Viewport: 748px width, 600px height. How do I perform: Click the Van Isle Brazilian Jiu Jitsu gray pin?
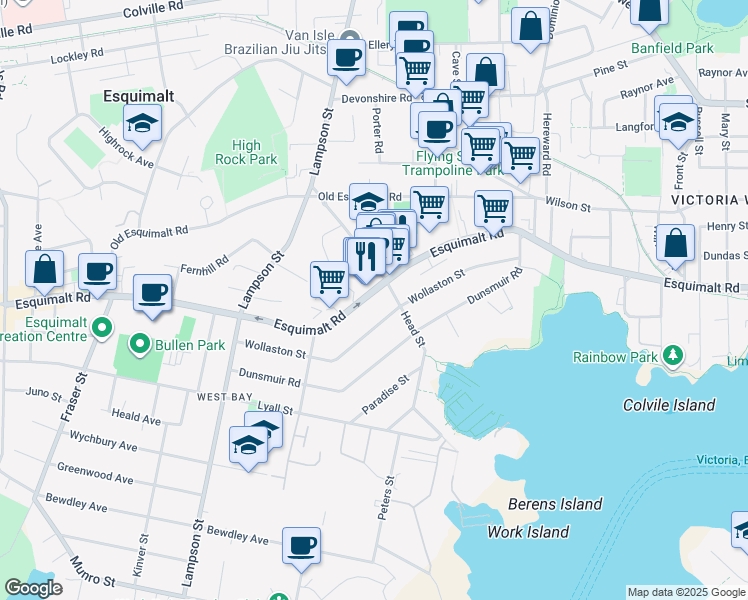[350, 36]
